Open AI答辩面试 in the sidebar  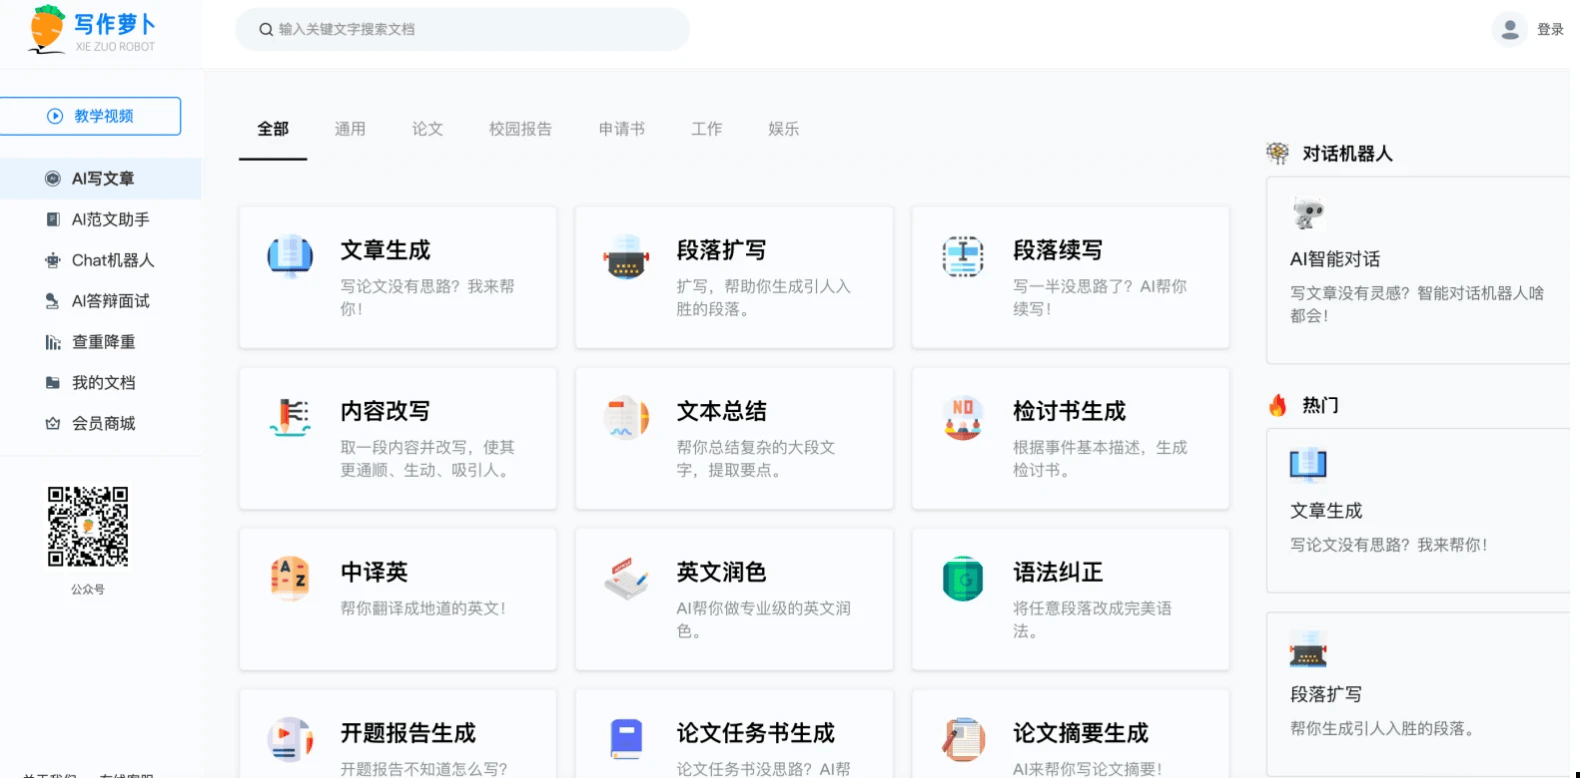100,301
